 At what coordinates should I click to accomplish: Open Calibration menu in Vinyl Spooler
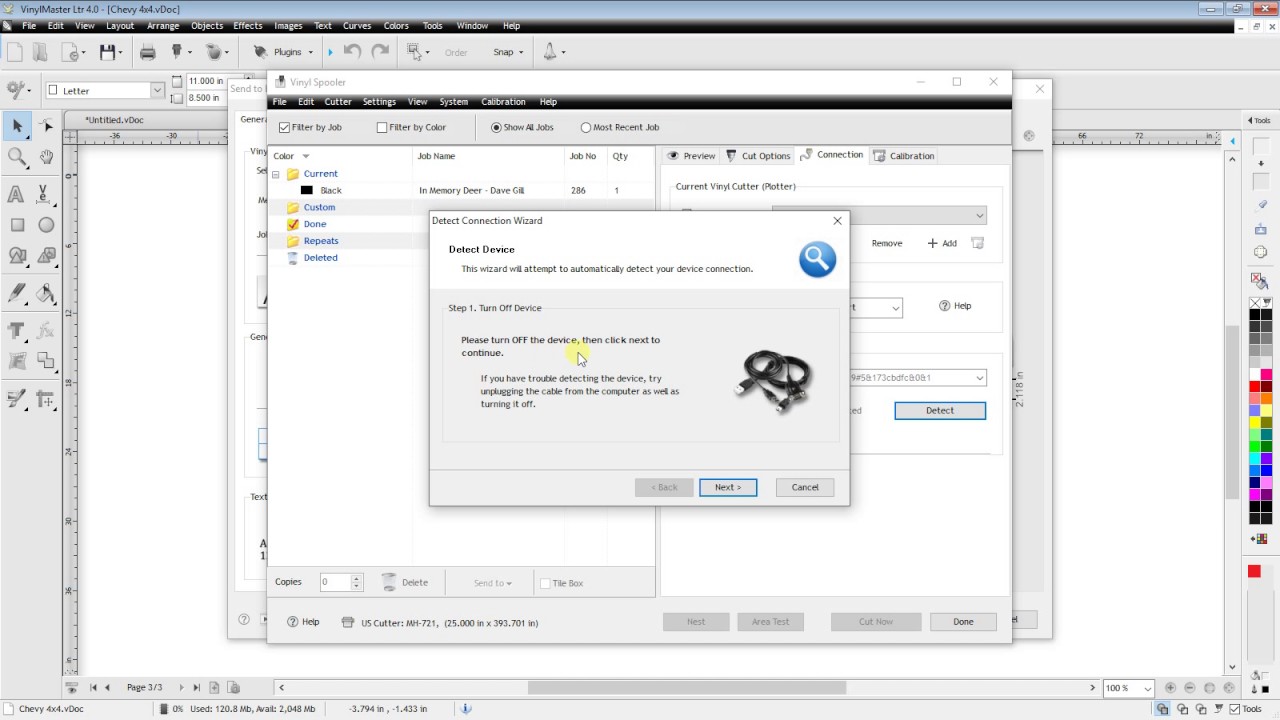click(x=503, y=102)
